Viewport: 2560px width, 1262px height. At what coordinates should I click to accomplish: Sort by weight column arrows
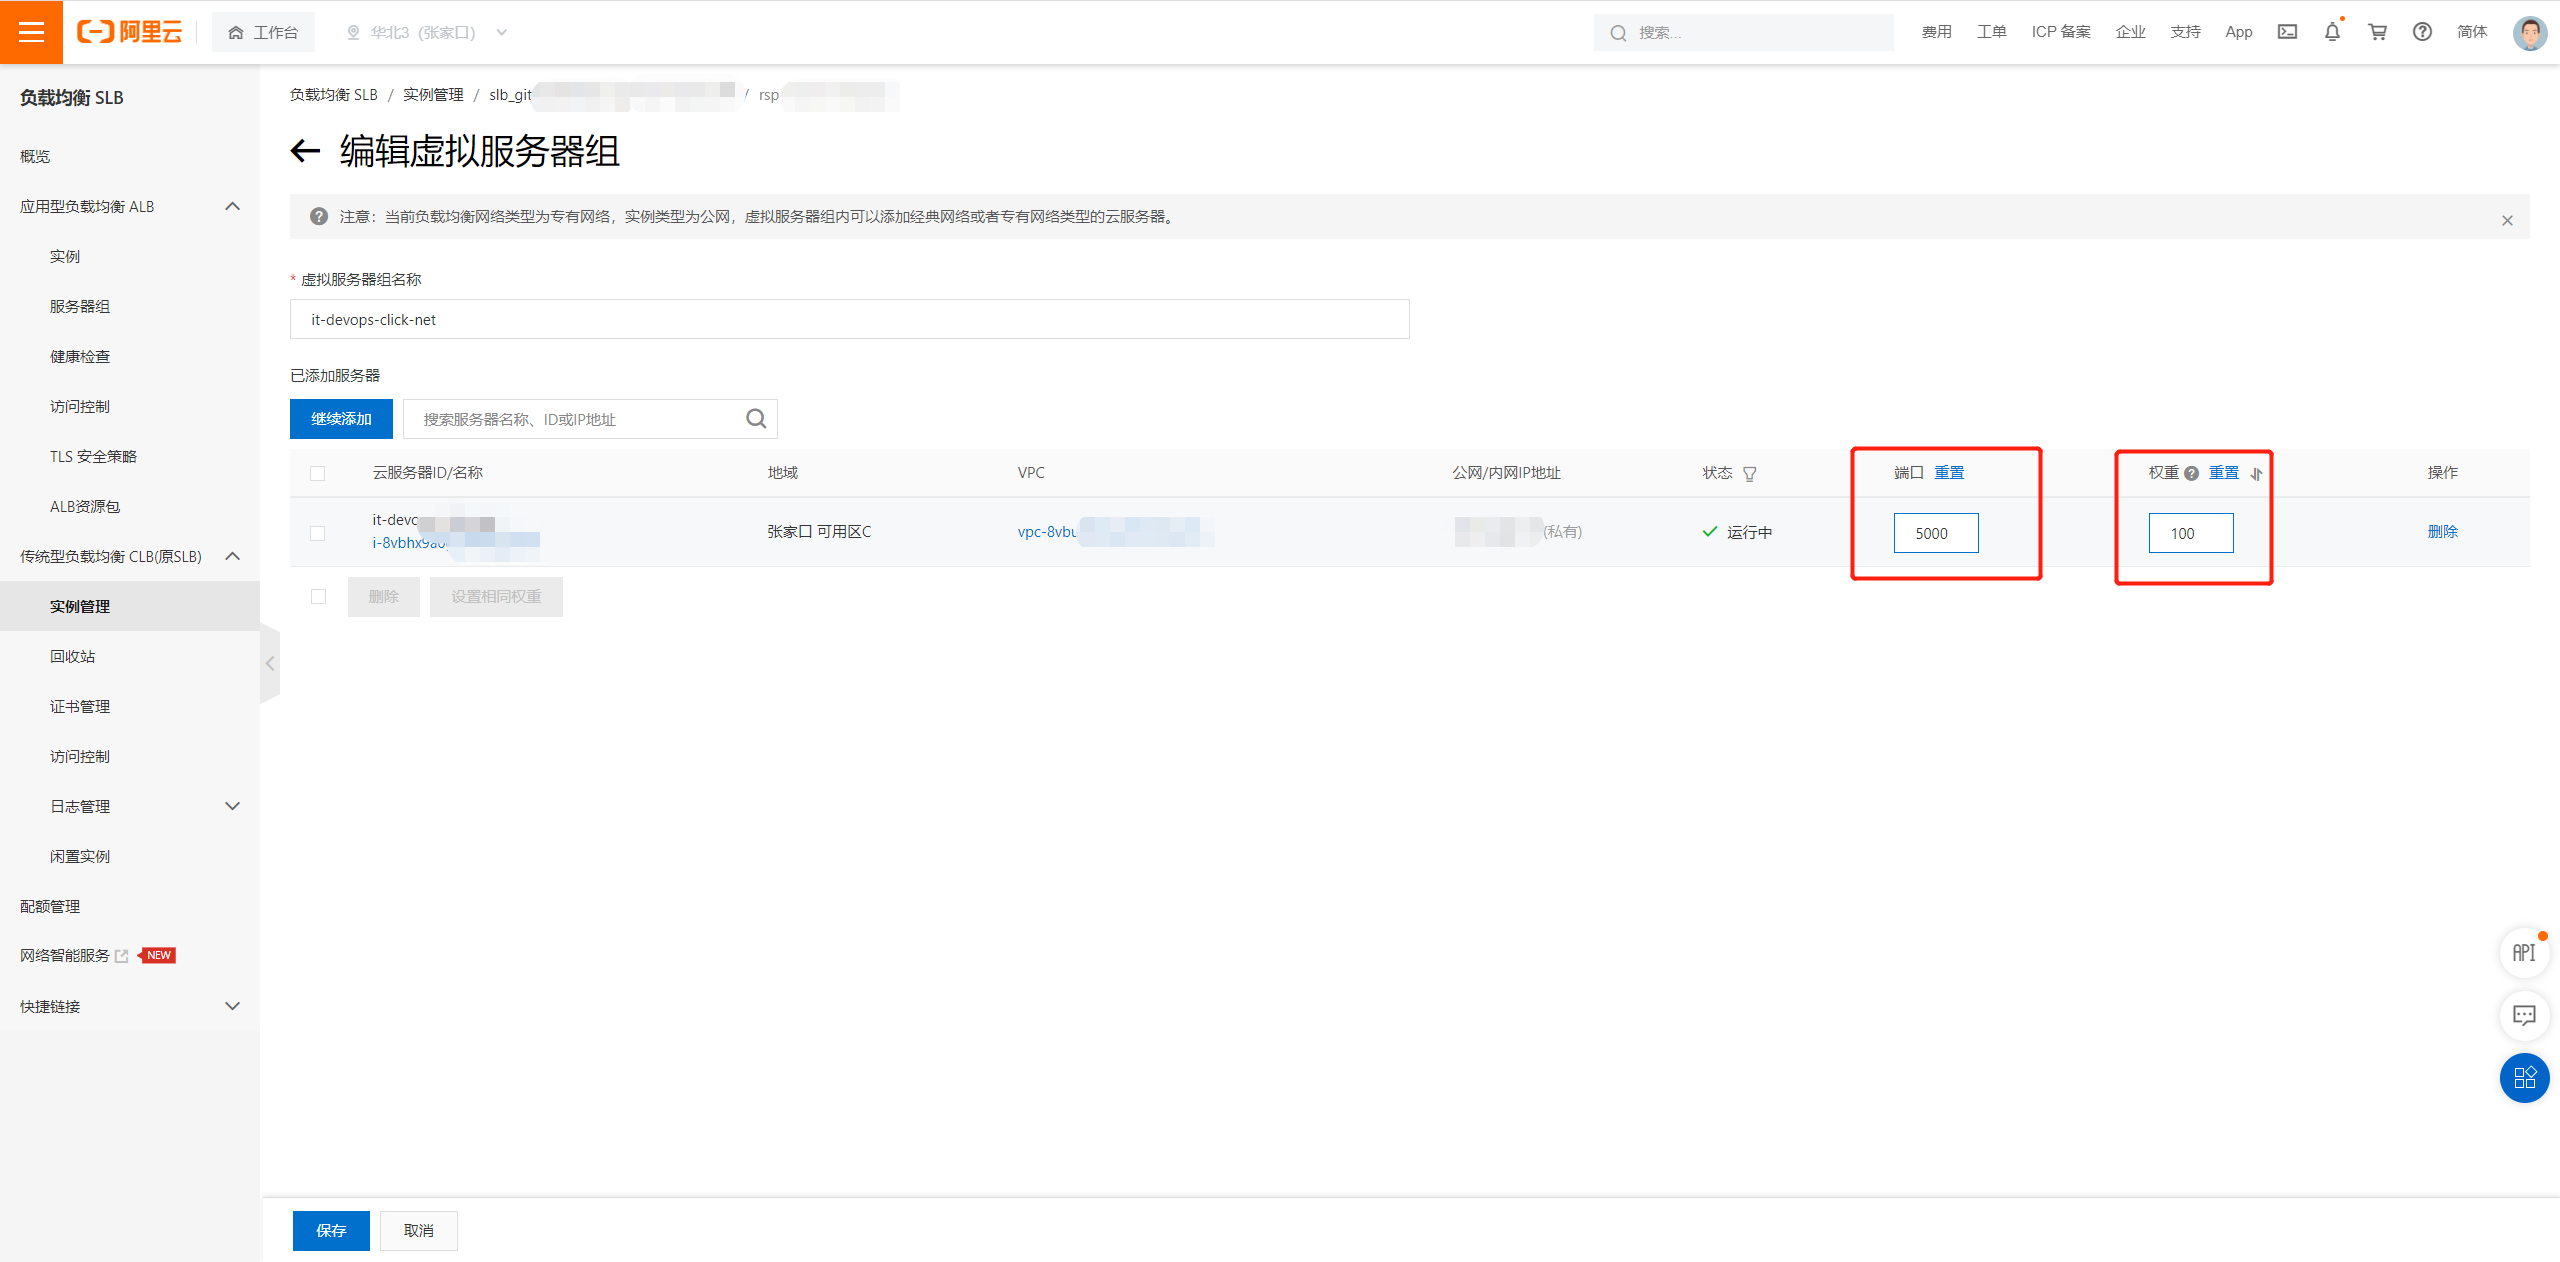coord(2256,474)
